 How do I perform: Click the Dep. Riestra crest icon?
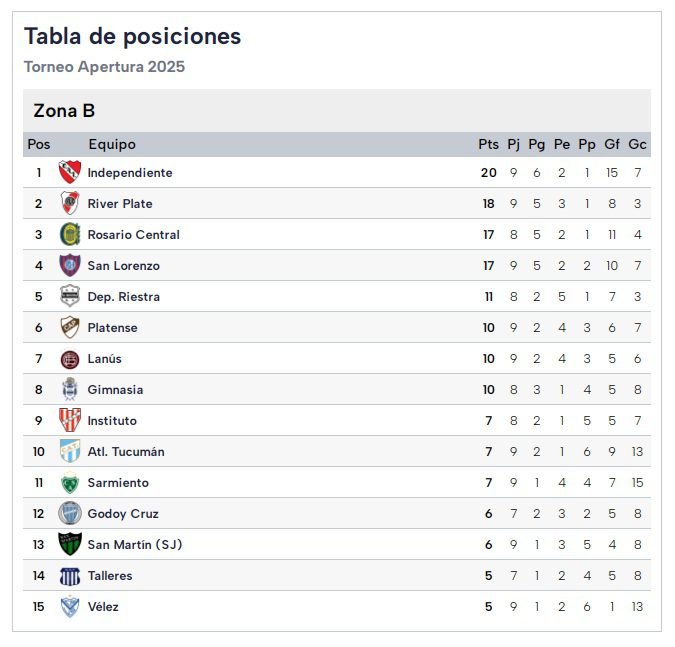[69, 296]
